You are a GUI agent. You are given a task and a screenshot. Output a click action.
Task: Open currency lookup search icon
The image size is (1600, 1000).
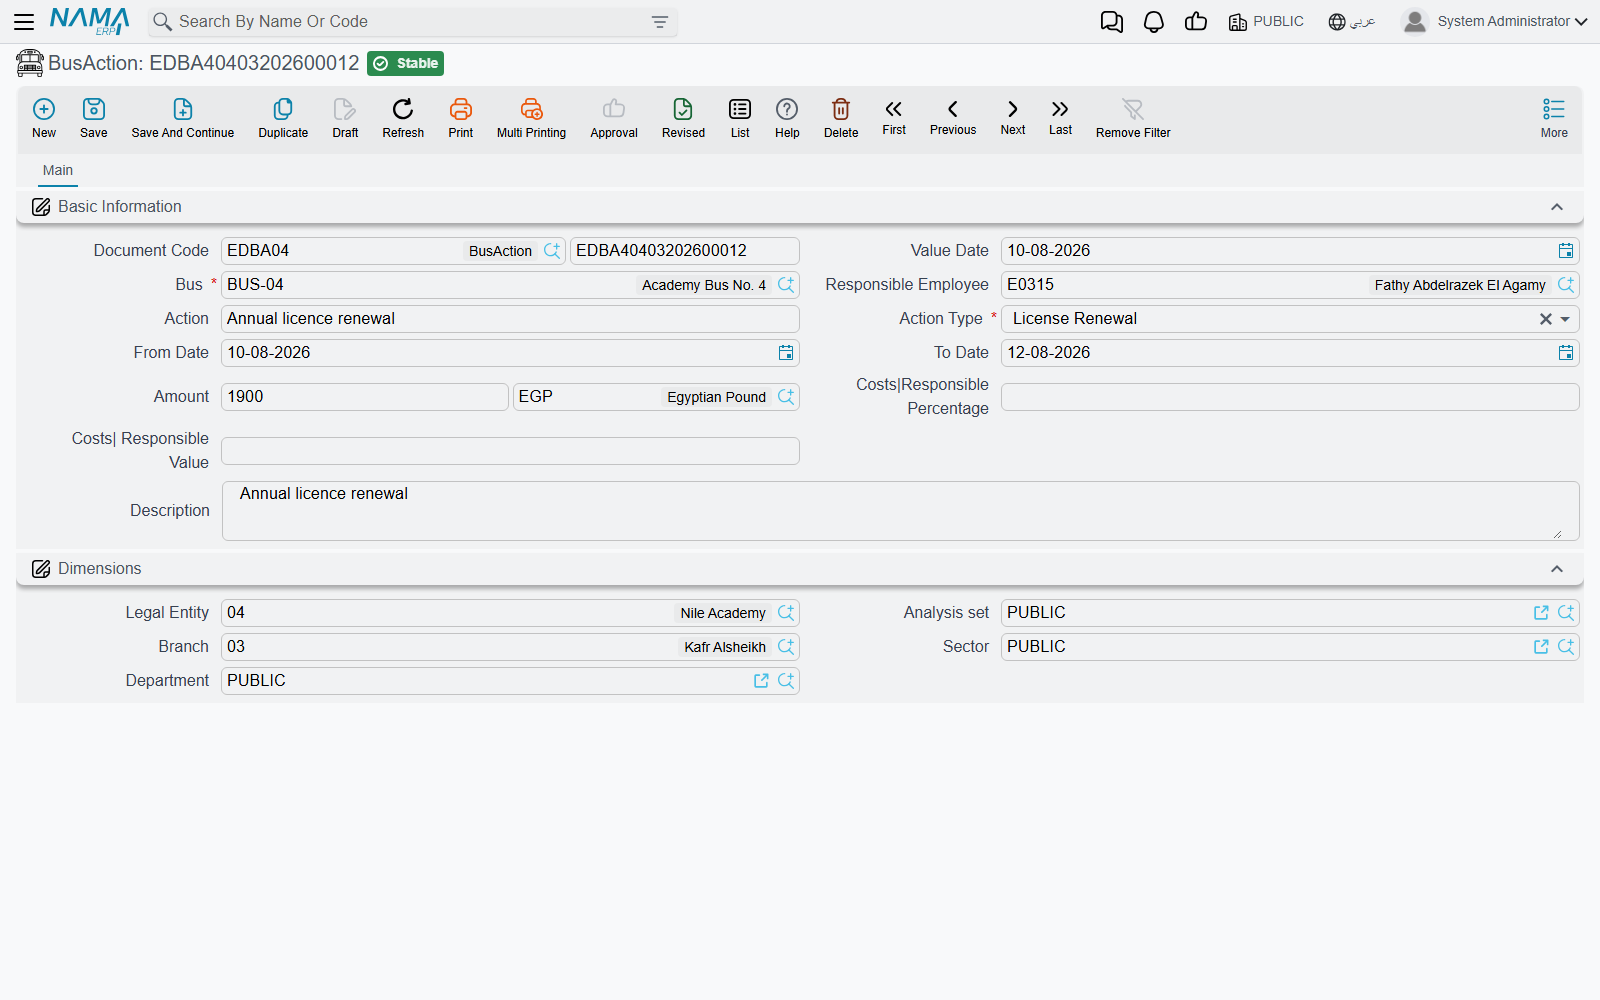tap(786, 397)
